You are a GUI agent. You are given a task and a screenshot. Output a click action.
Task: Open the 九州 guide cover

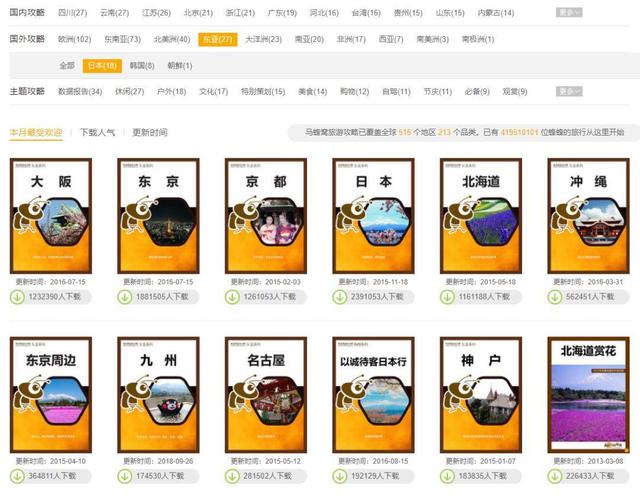tap(158, 395)
